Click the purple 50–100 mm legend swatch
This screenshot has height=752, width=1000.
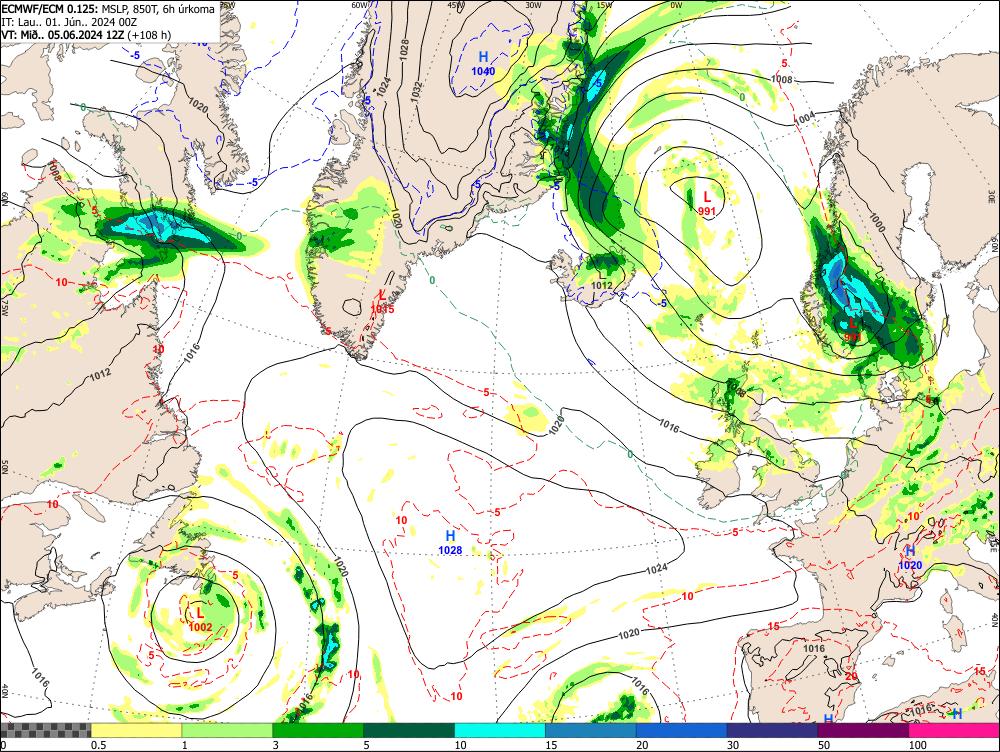(x=864, y=730)
